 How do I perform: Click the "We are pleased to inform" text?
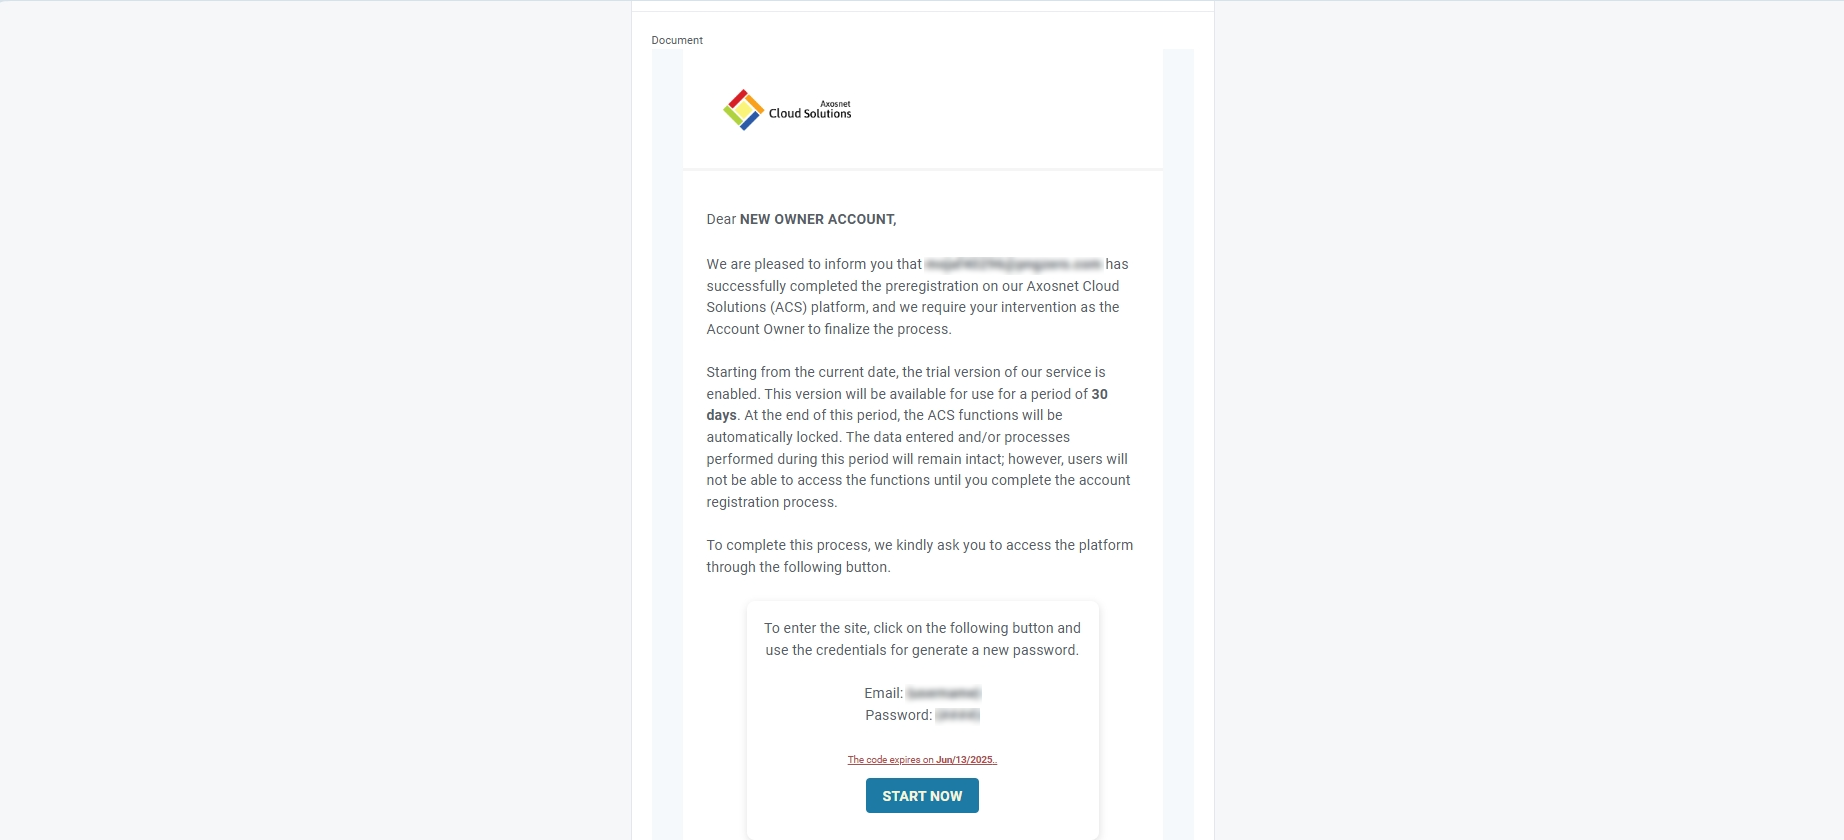point(814,264)
